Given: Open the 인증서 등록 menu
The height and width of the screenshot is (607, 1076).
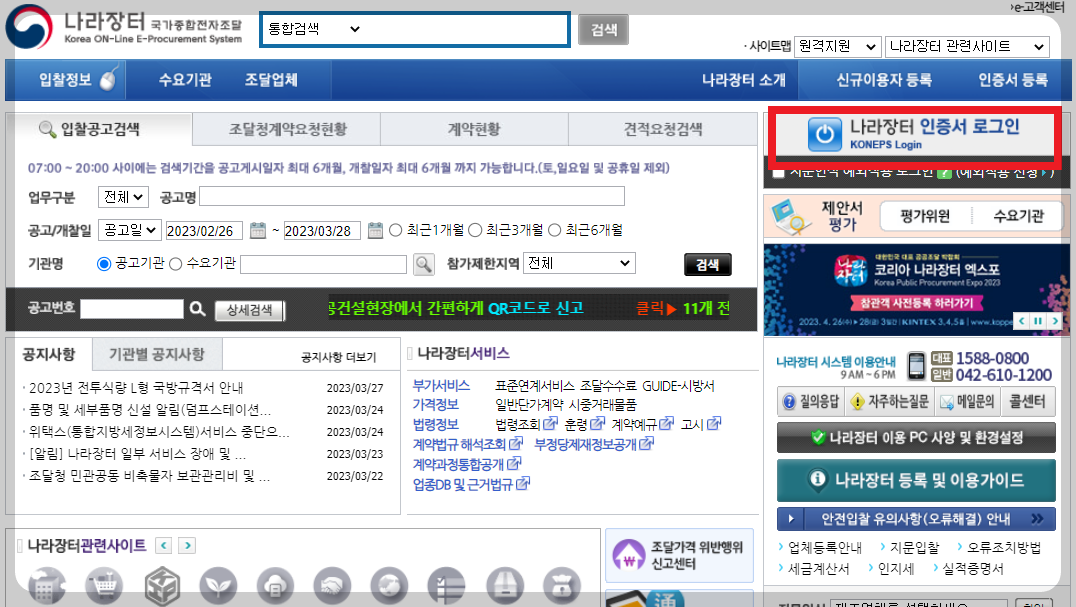Looking at the screenshot, I should click(x=1013, y=80).
